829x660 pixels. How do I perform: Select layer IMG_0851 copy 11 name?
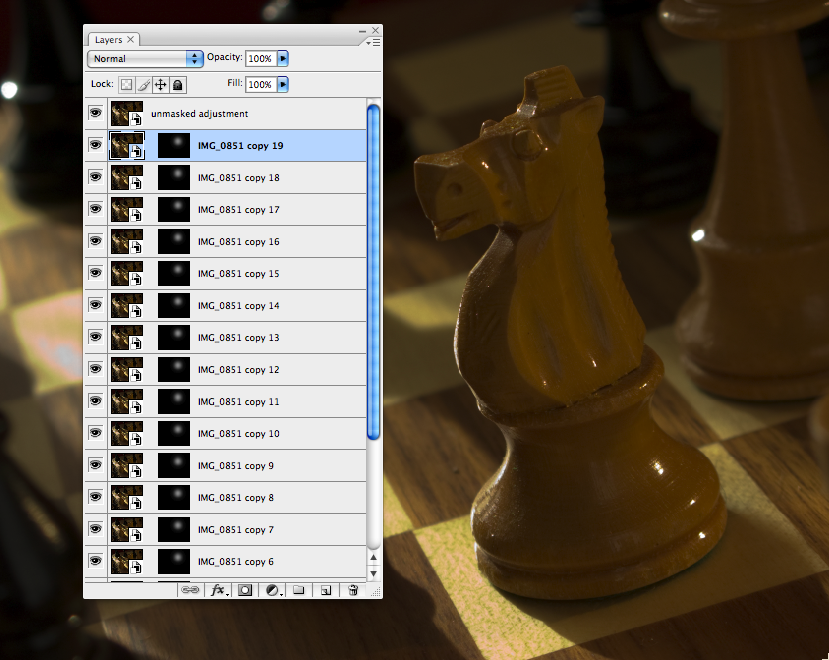(x=238, y=401)
